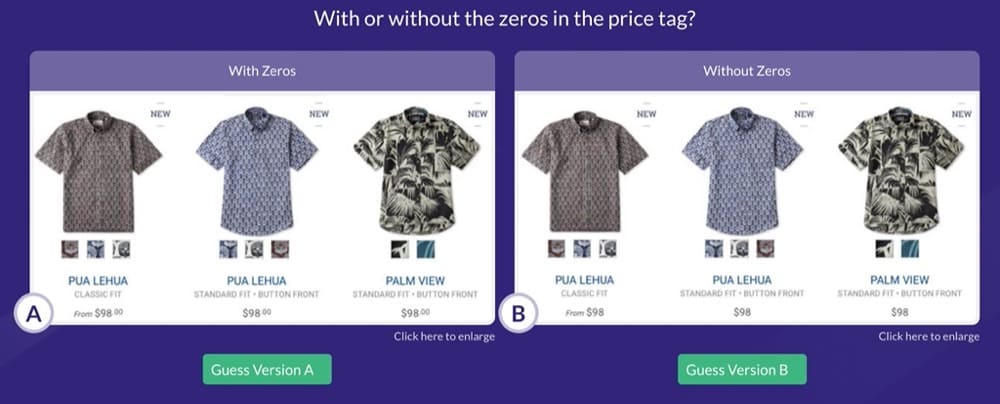Click the NEW badge on the blue shirt in Version B
Screen dimensions: 1000x404
(x=804, y=114)
